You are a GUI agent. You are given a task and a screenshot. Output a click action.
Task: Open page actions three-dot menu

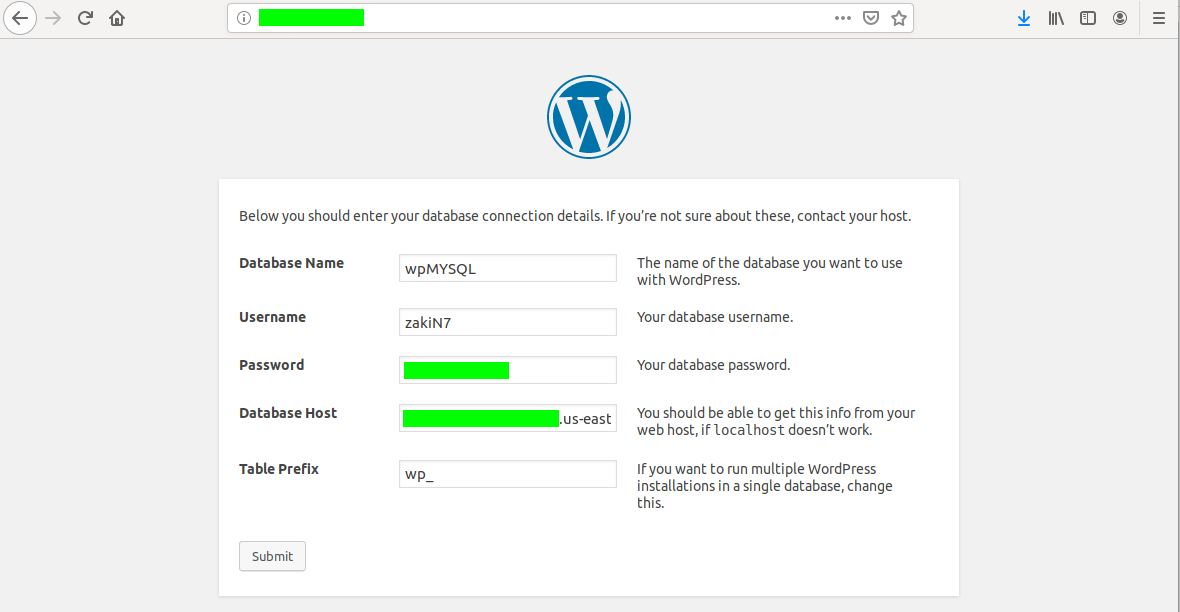843,18
